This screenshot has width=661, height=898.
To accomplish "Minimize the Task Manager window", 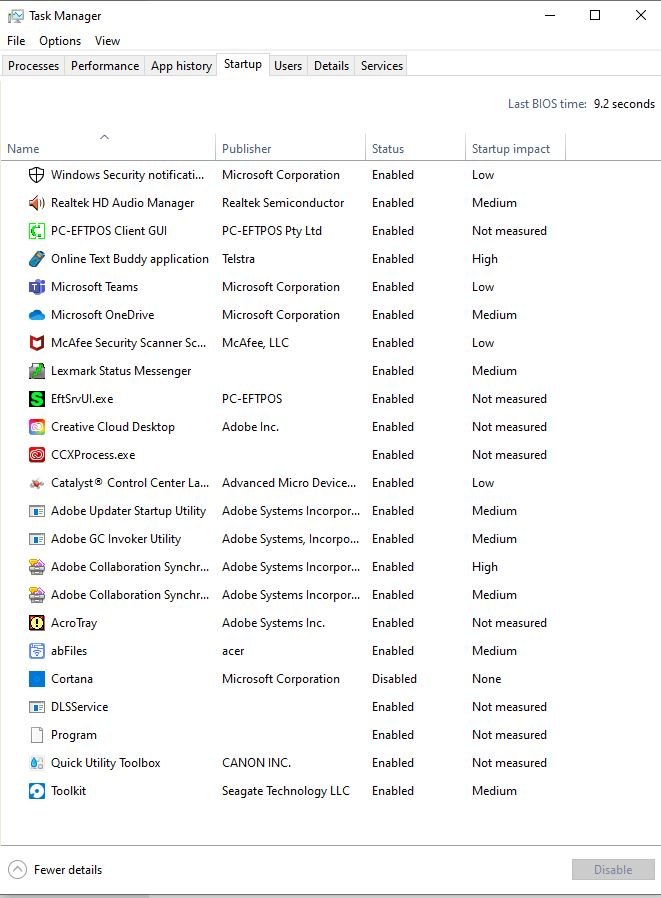I will click(x=550, y=15).
